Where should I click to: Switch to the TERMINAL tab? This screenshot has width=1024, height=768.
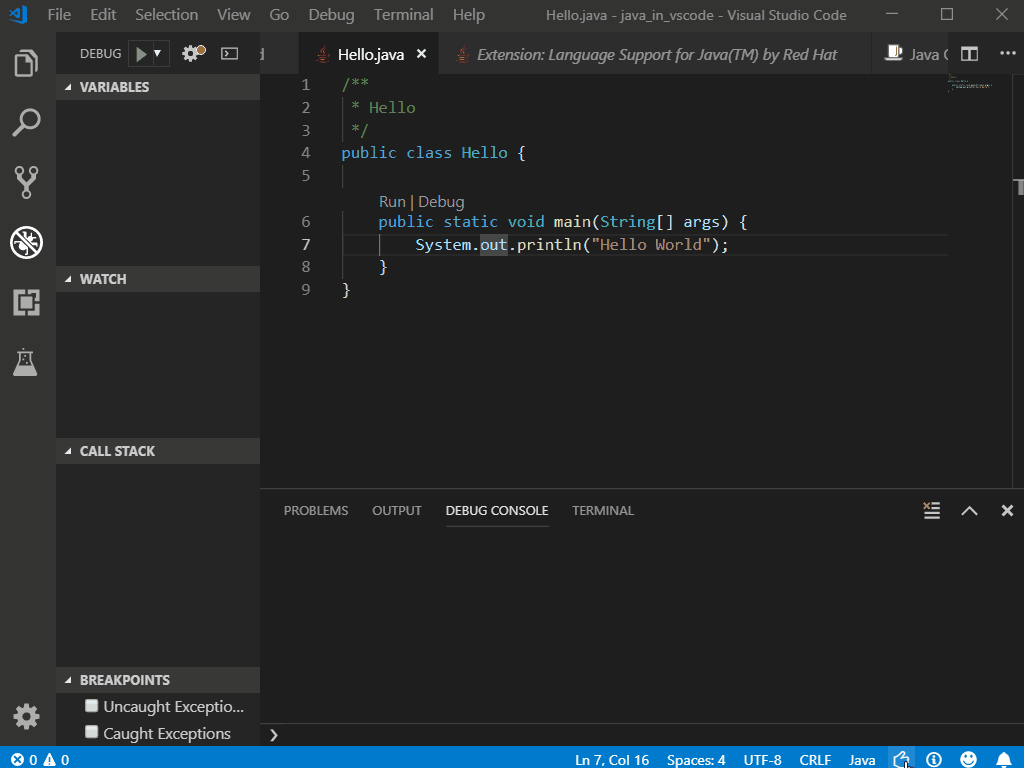pos(602,510)
